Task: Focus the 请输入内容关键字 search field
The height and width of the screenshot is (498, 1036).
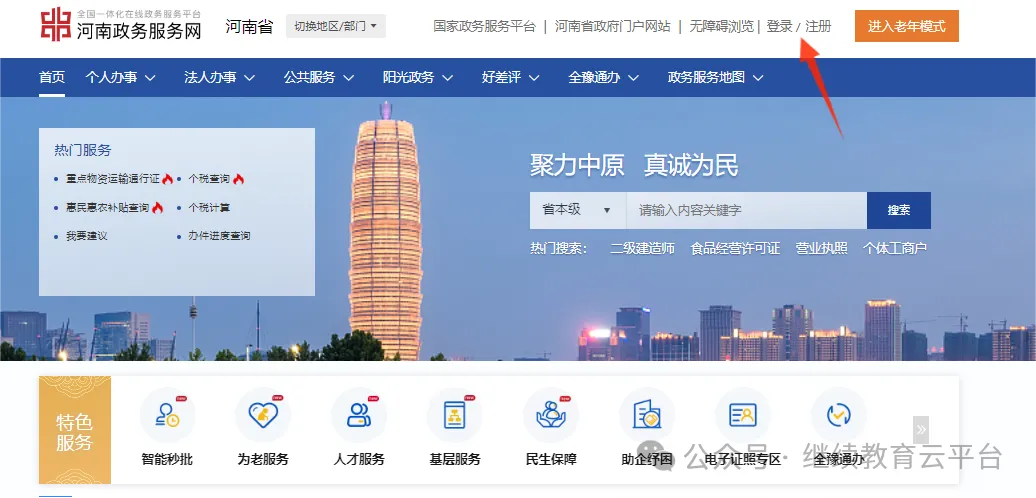Action: 747,210
